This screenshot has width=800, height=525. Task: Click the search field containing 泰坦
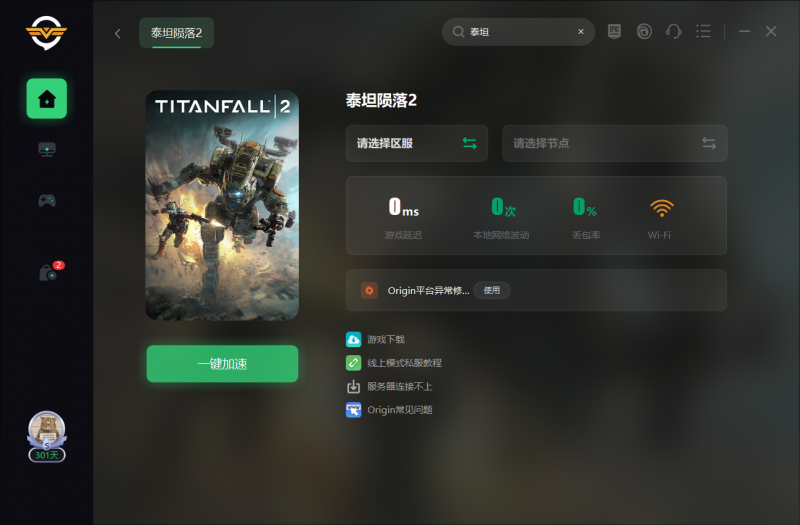click(x=518, y=32)
